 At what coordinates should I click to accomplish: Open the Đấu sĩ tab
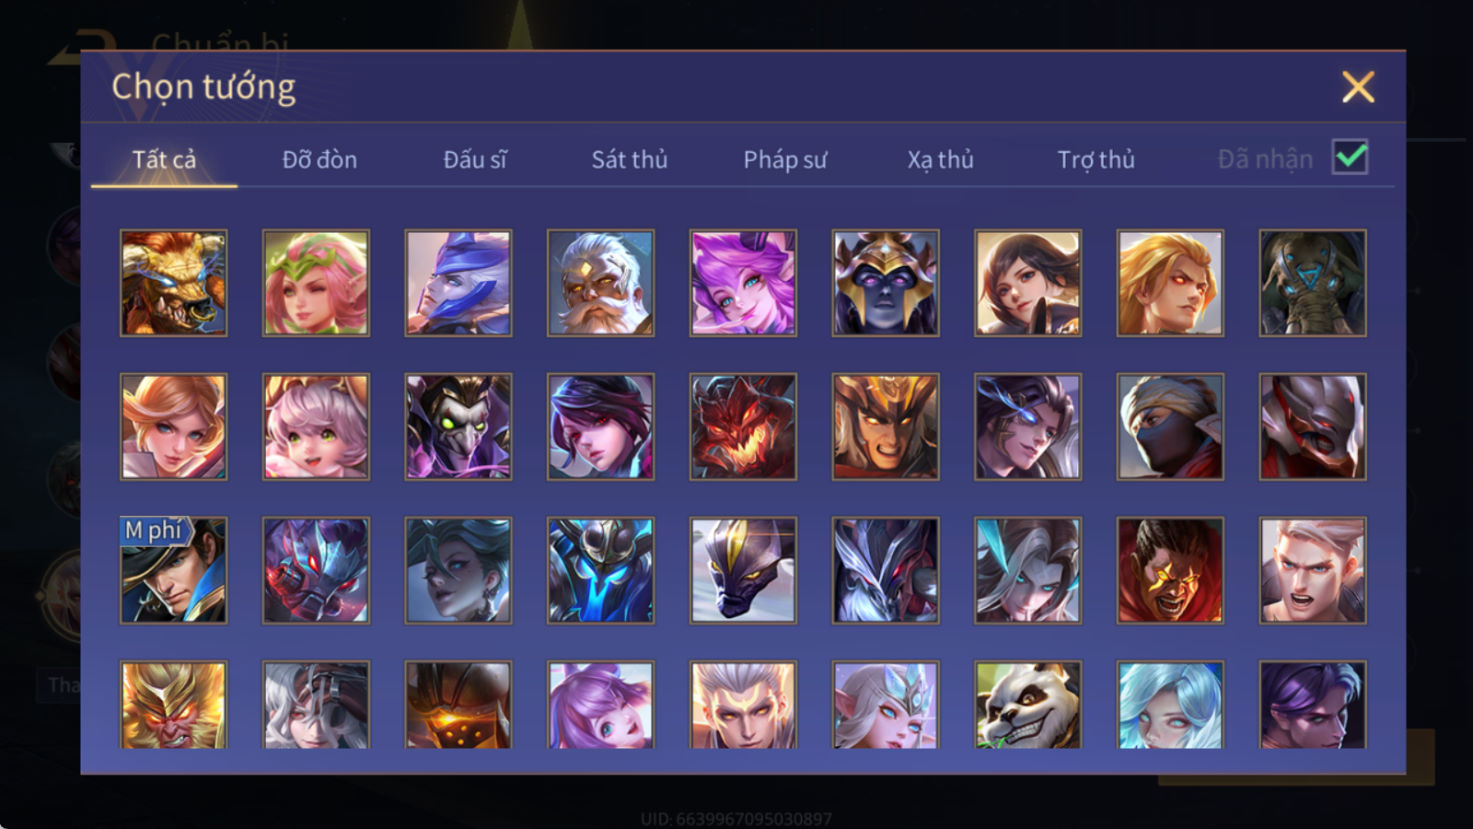click(475, 159)
